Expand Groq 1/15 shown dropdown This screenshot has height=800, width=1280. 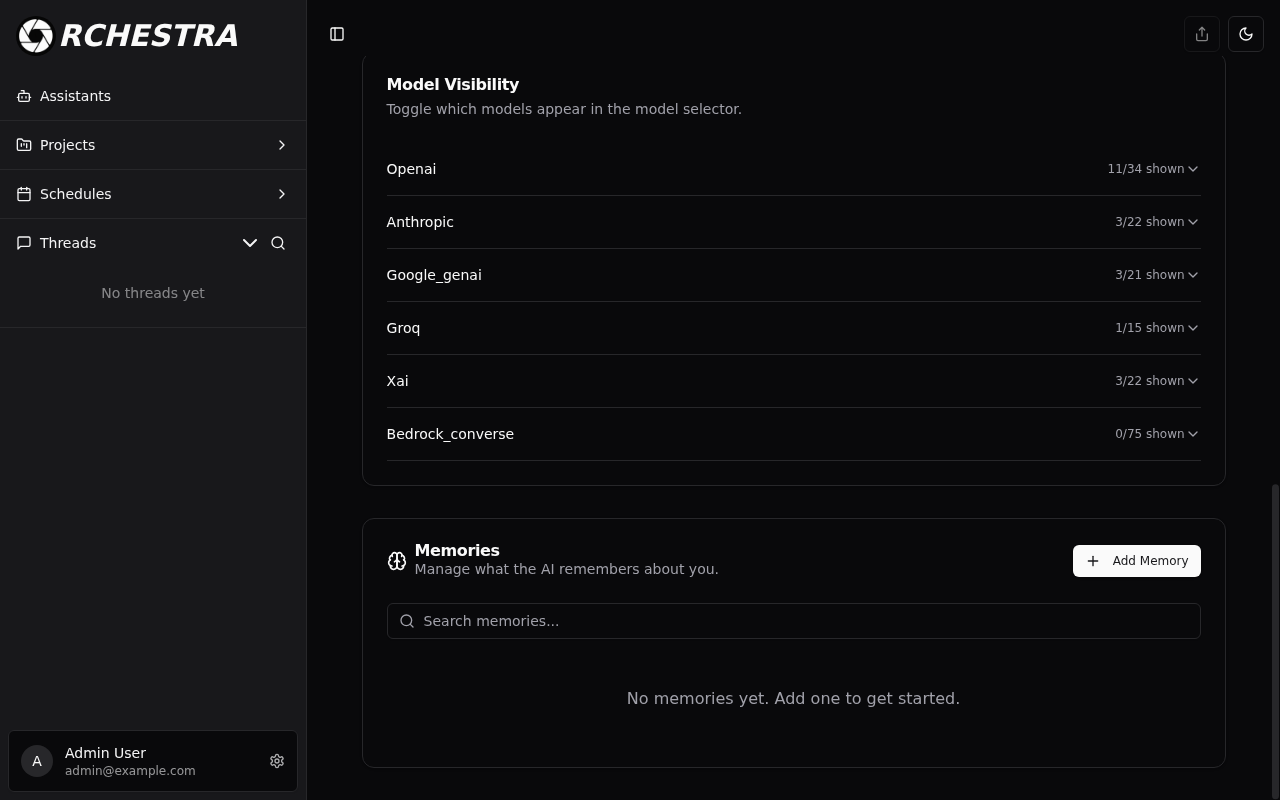1156,328
